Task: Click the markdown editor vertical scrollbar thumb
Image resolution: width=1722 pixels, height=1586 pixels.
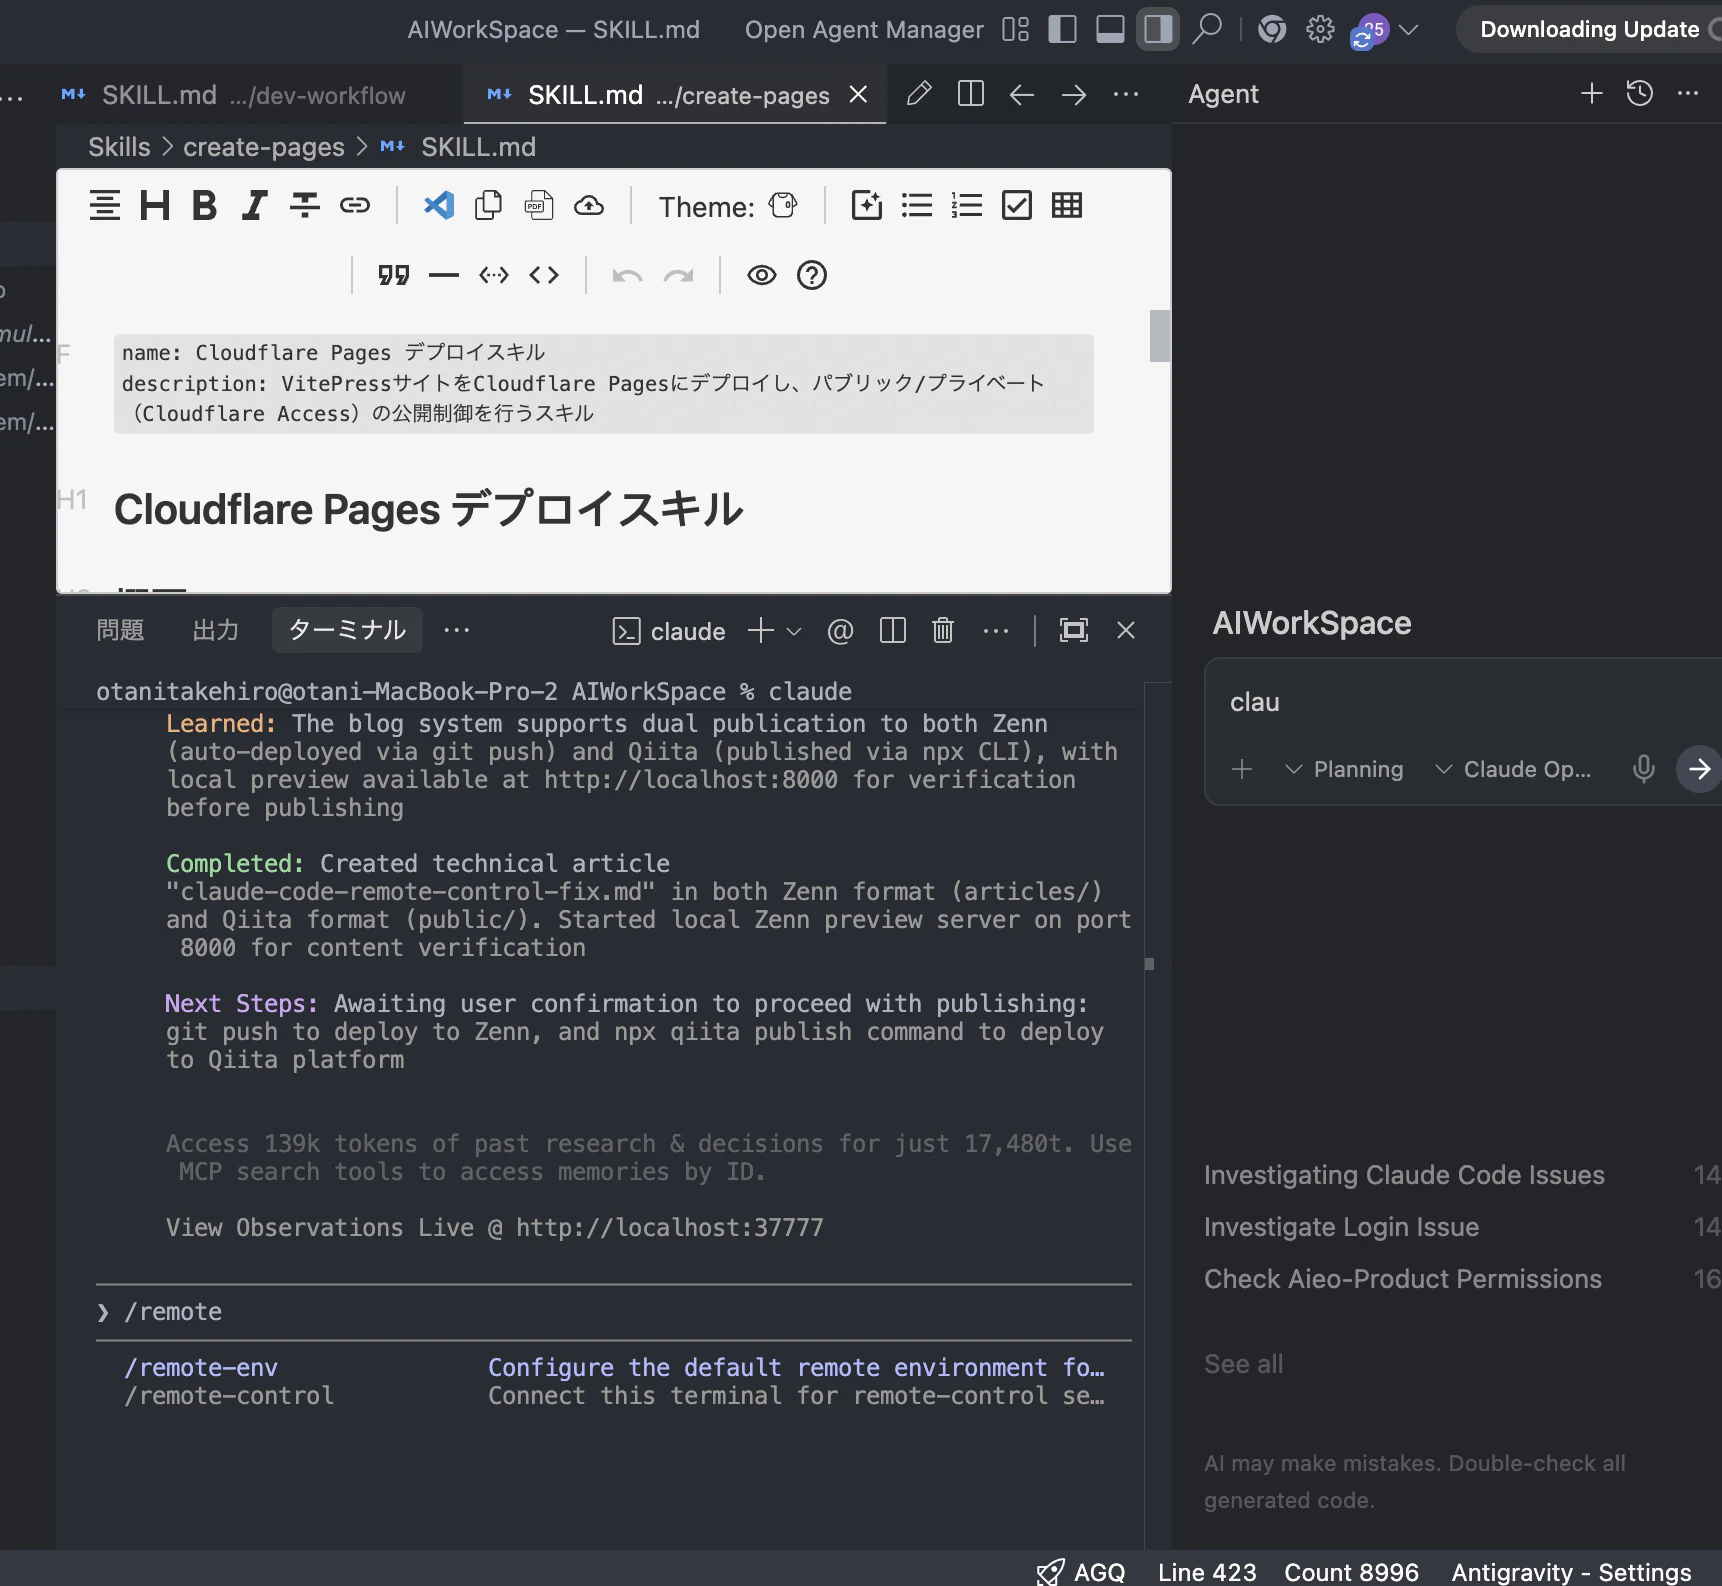Action: point(1160,336)
